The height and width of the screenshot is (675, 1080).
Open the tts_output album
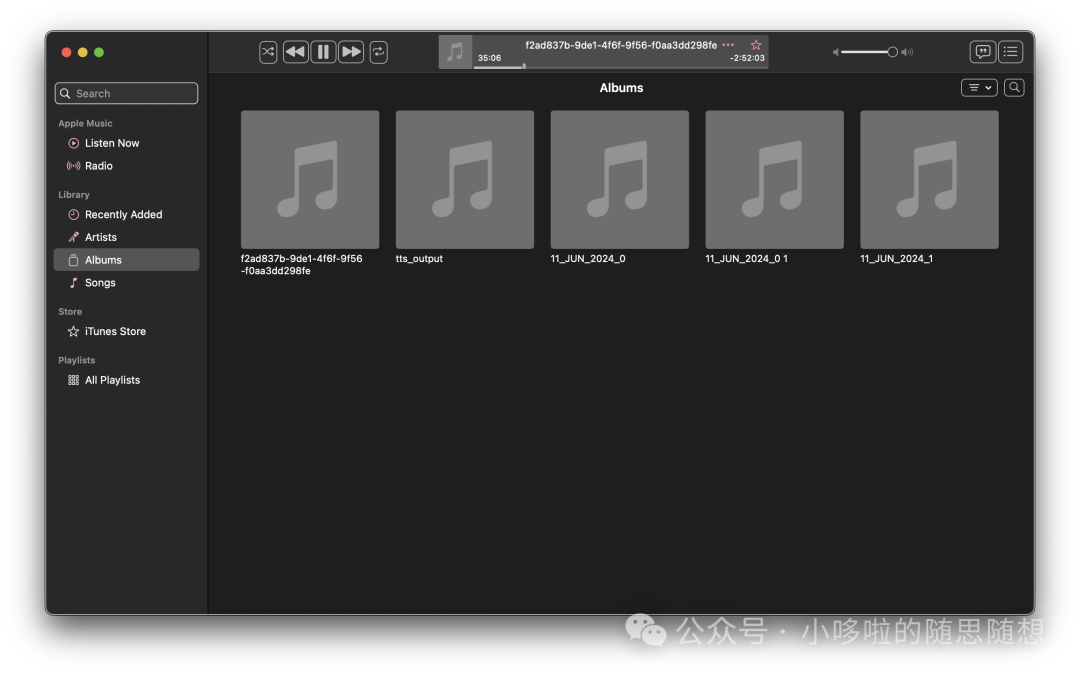[464, 180]
